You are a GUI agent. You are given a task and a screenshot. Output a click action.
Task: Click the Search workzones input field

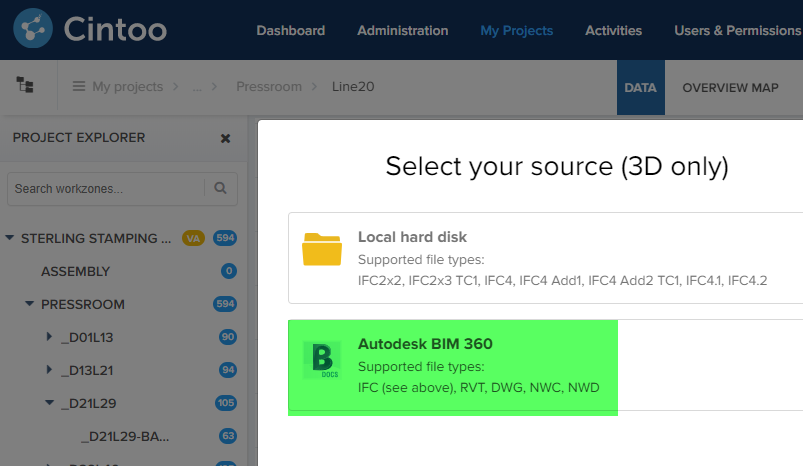click(107, 188)
